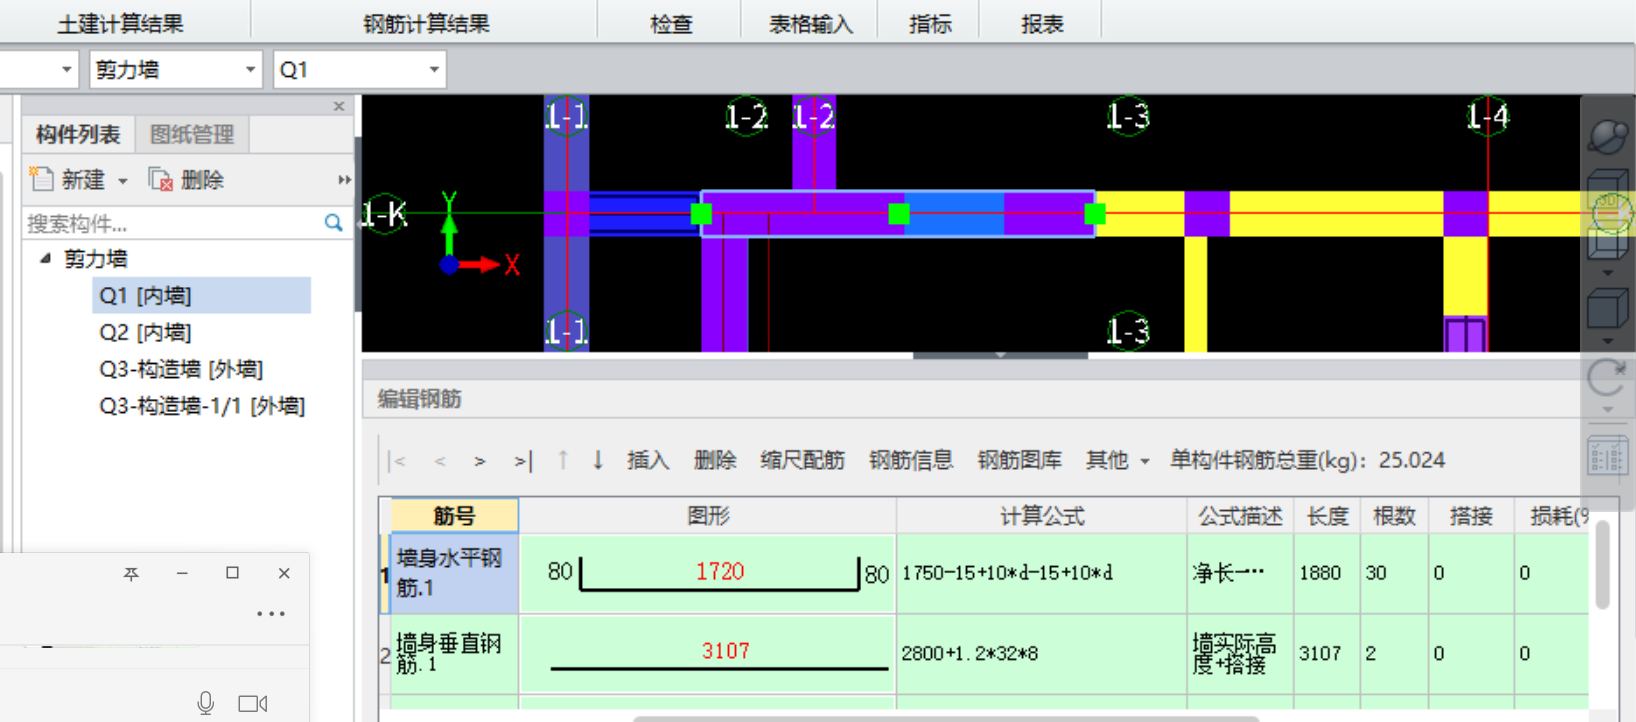The image size is (1636, 722).
Task: Go to last rebar record
Action: click(x=523, y=461)
